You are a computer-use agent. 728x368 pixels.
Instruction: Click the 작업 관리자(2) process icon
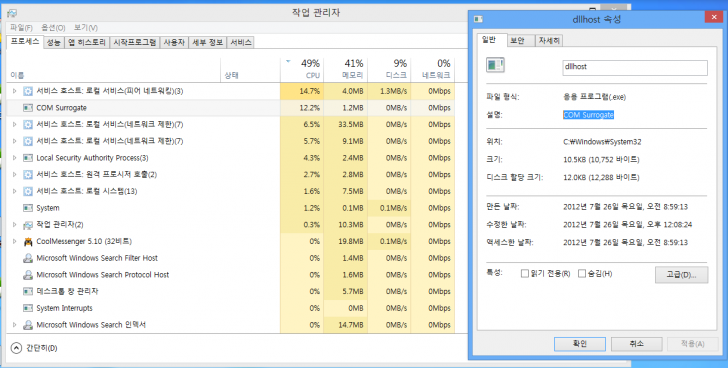[28, 225]
